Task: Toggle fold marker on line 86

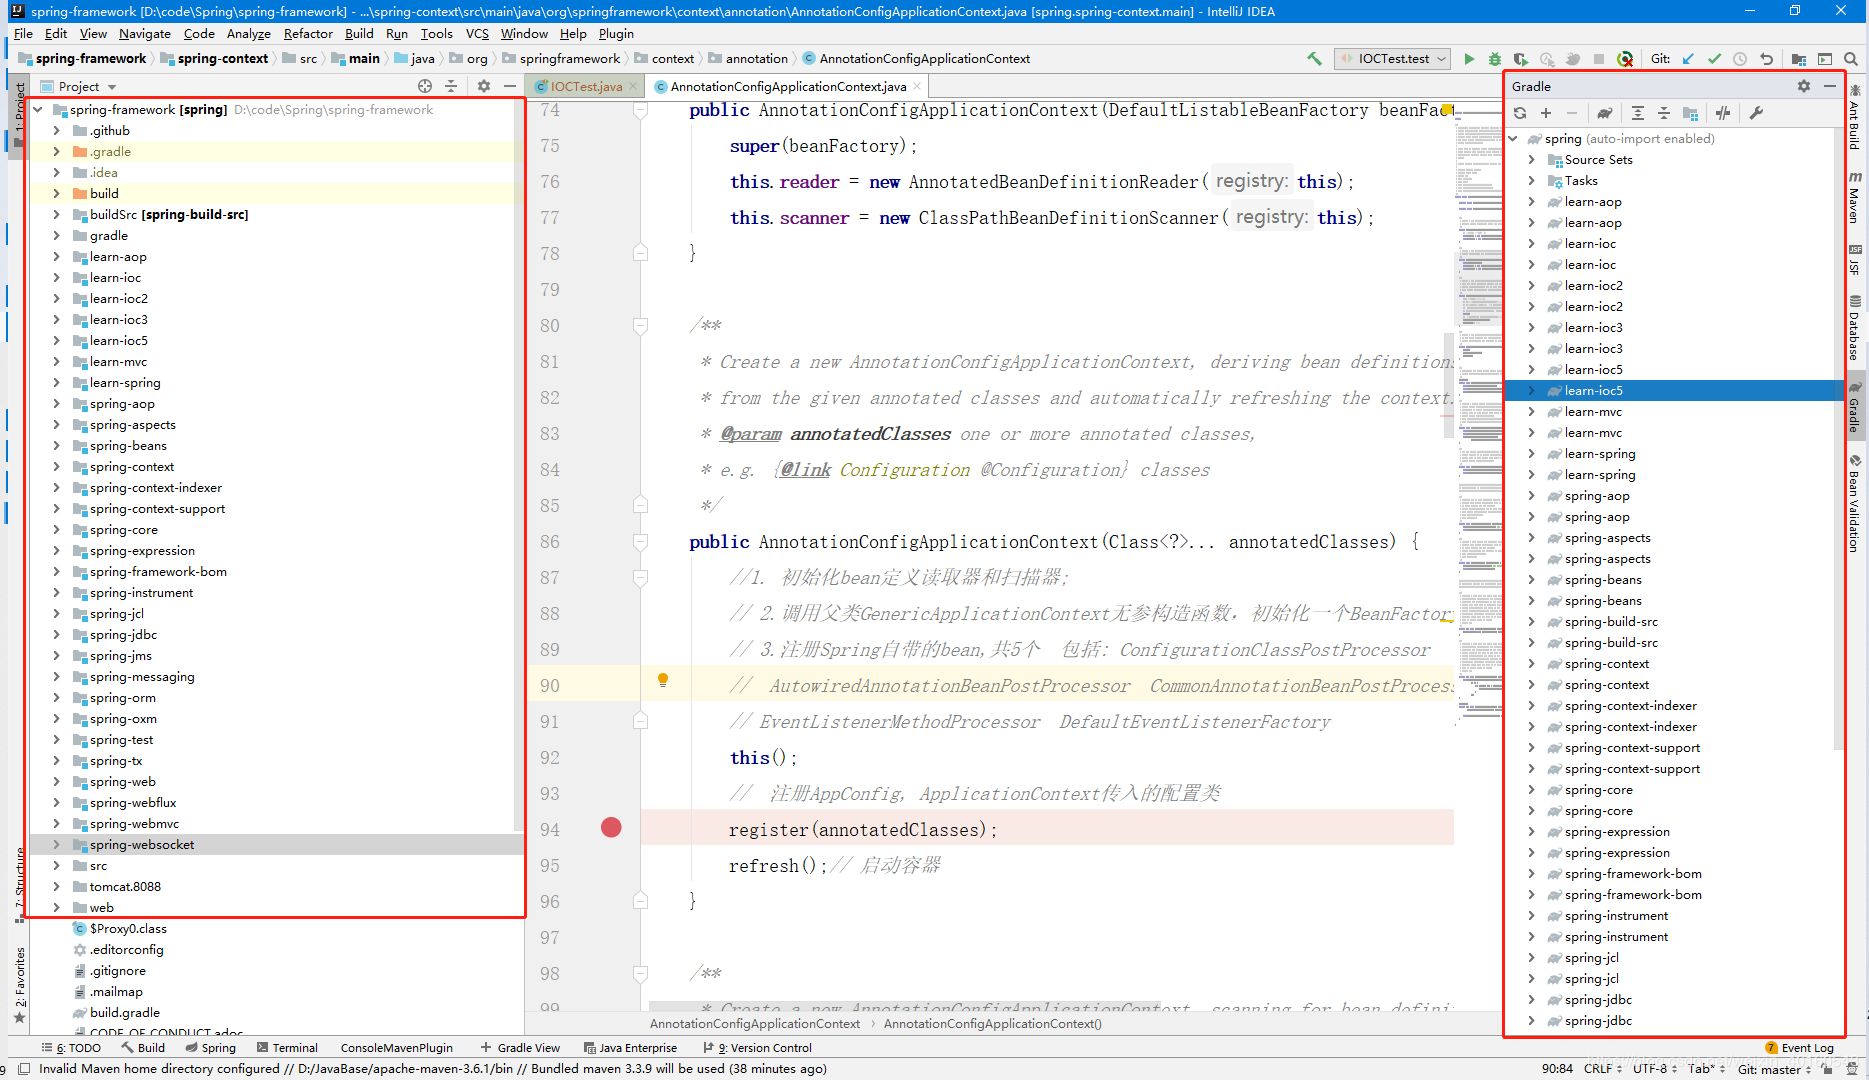Action: tap(640, 542)
